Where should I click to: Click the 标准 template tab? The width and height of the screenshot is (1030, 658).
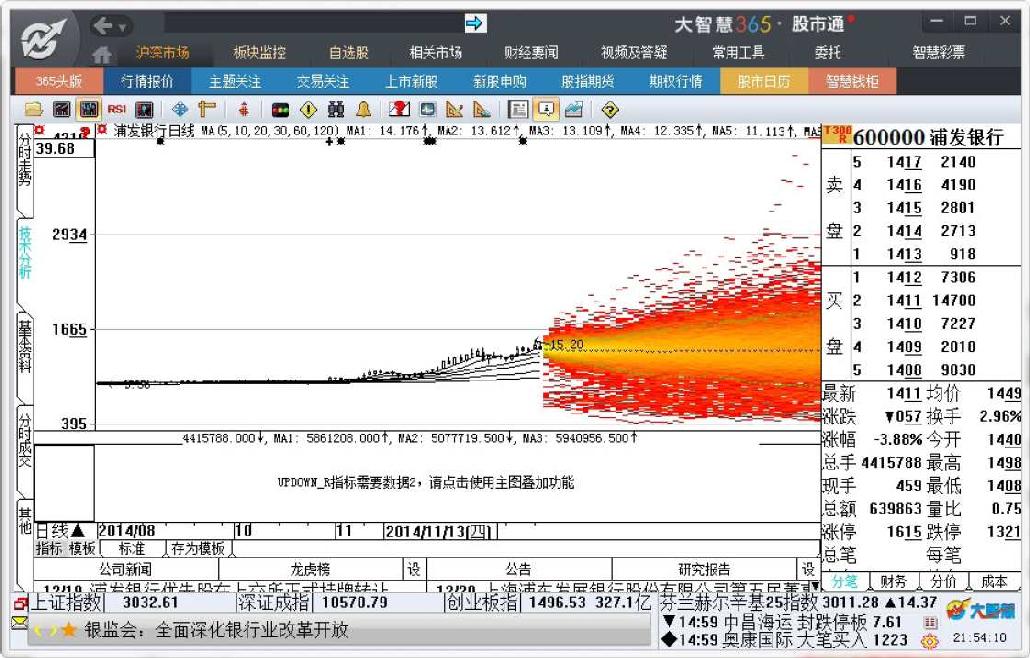coord(132,548)
